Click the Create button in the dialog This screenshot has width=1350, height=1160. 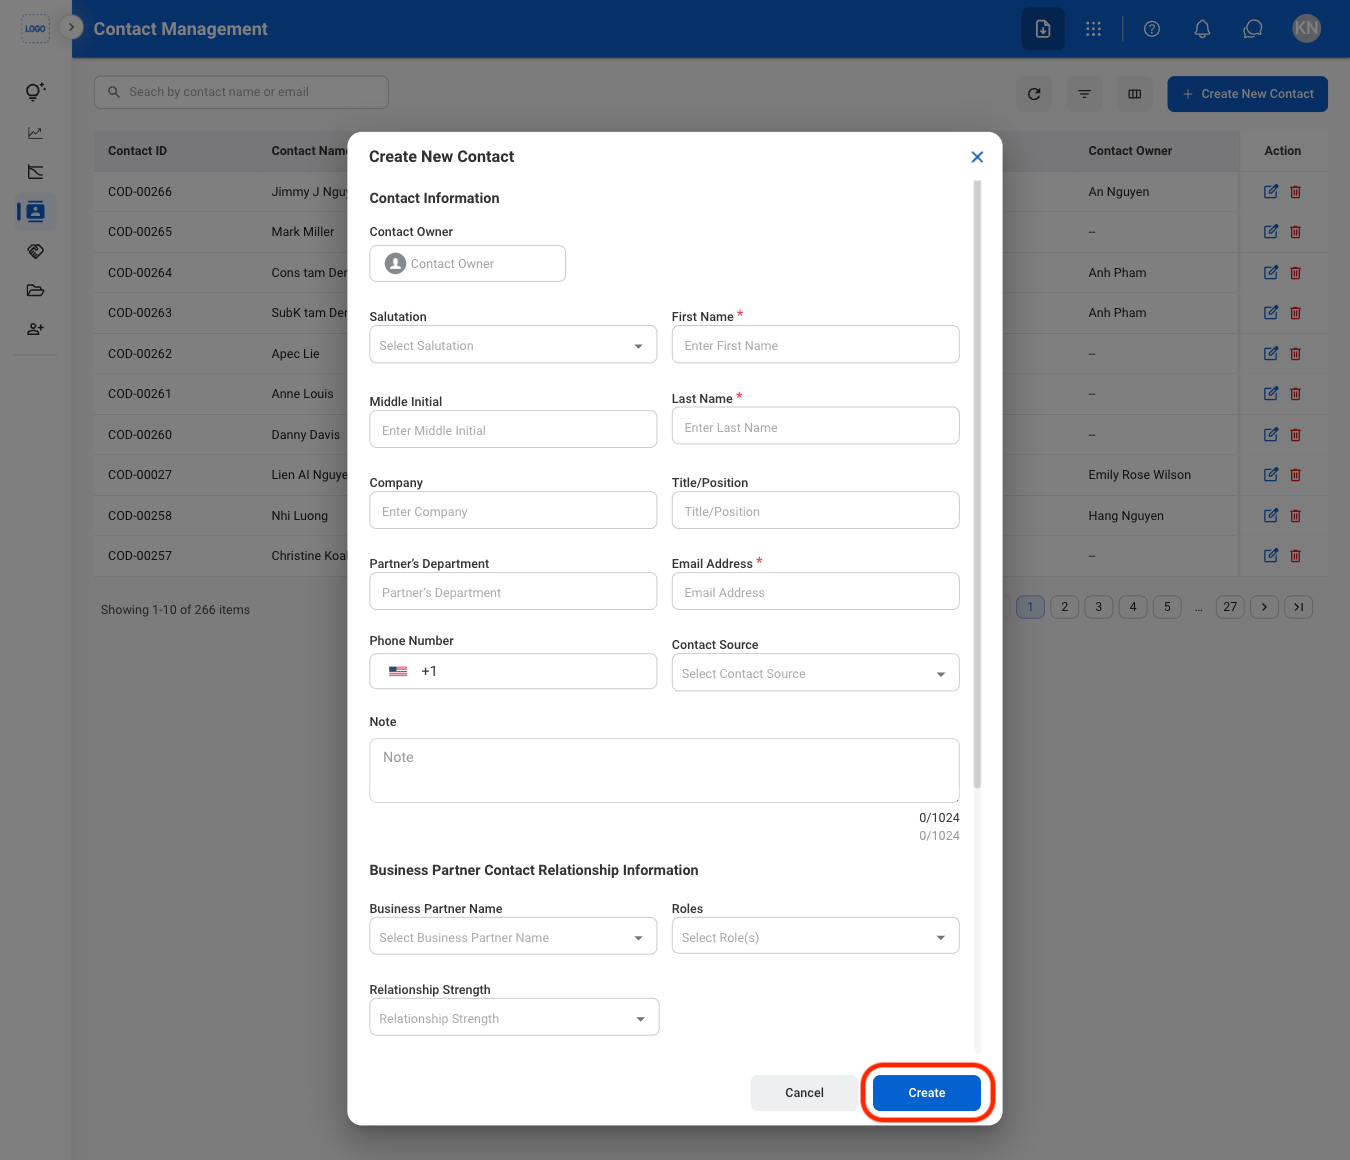click(926, 1093)
